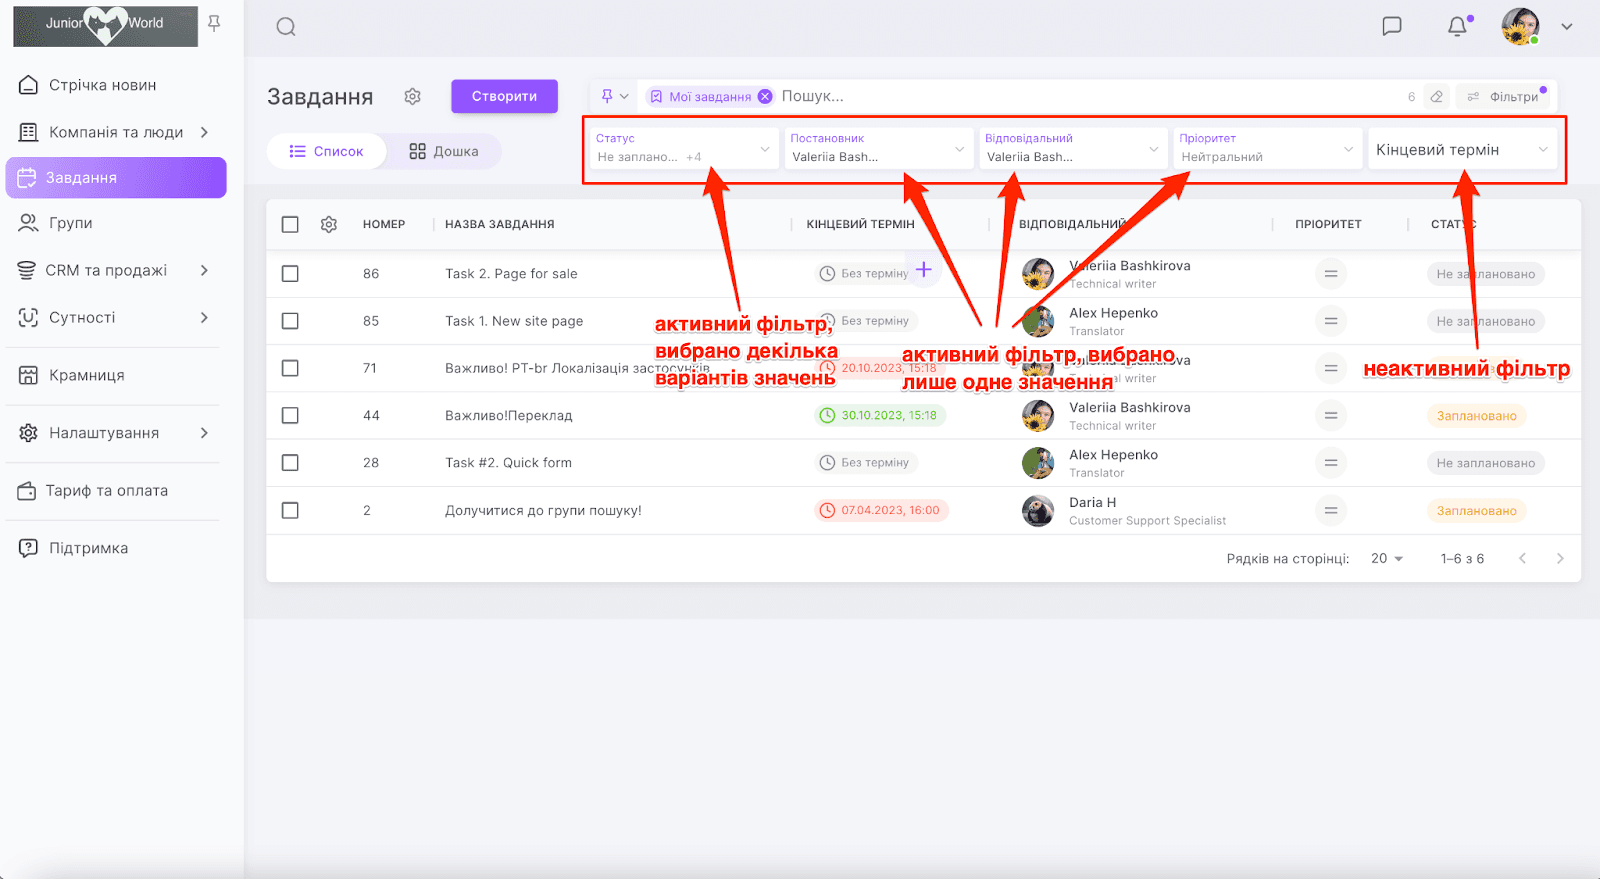
Task: Click Alex Hepenko avatar in task 28 row
Action: tap(1038, 463)
